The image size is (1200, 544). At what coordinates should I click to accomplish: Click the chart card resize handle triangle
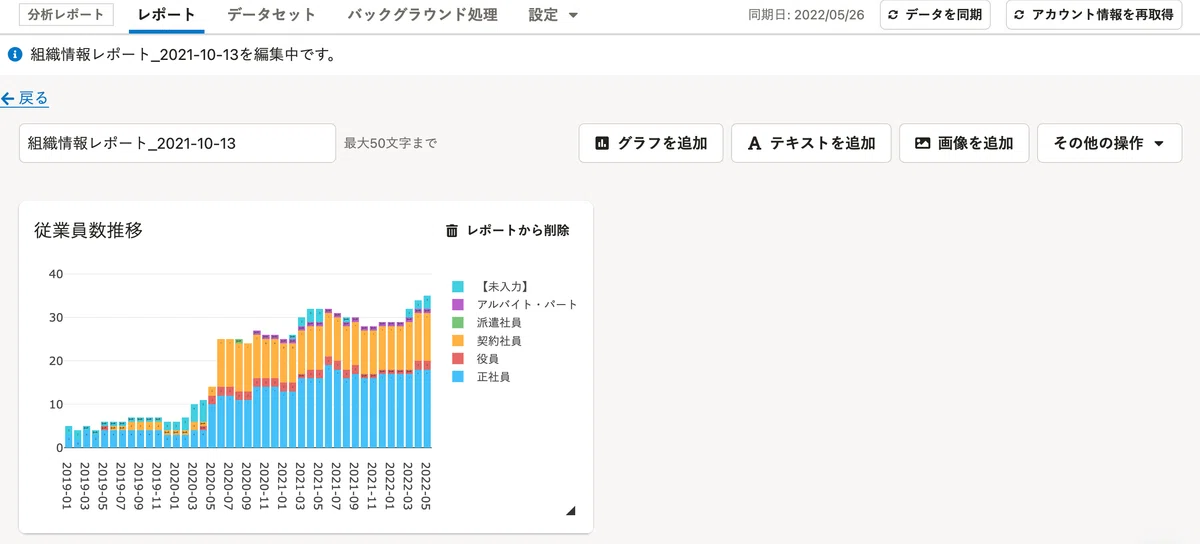571,511
